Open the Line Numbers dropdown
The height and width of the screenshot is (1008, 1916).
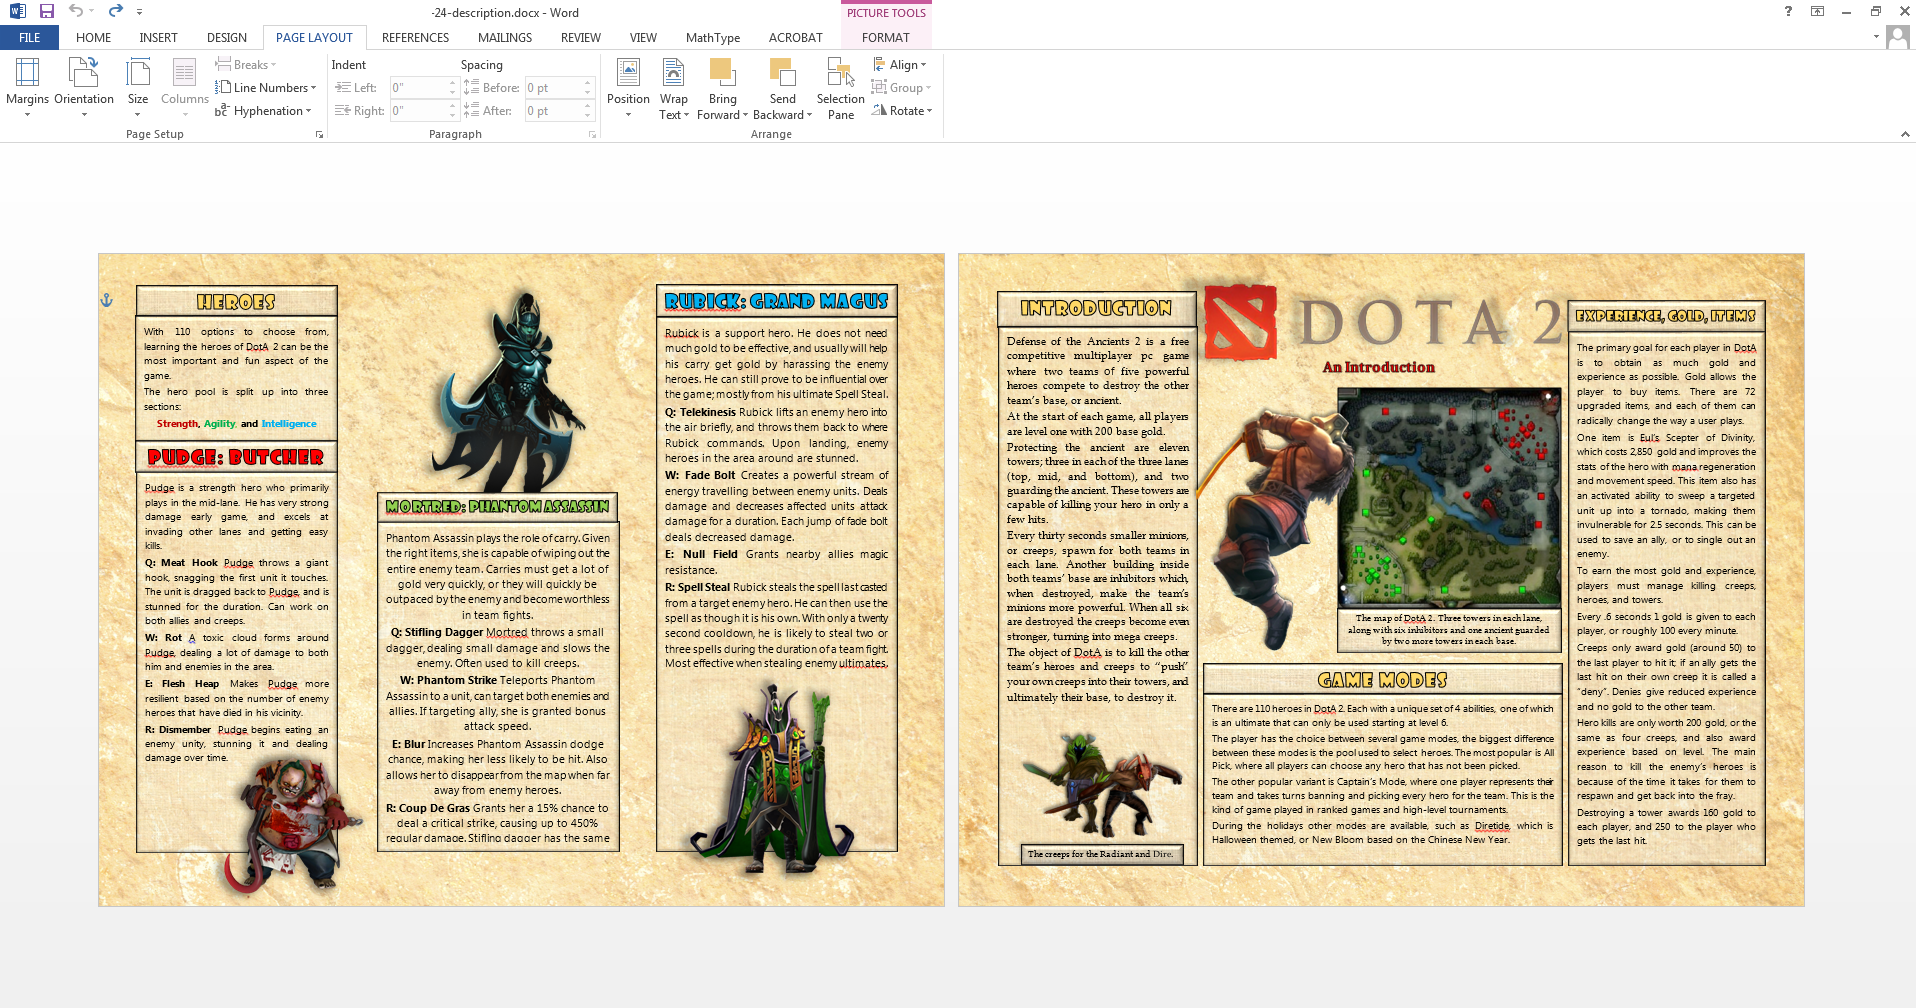point(266,88)
